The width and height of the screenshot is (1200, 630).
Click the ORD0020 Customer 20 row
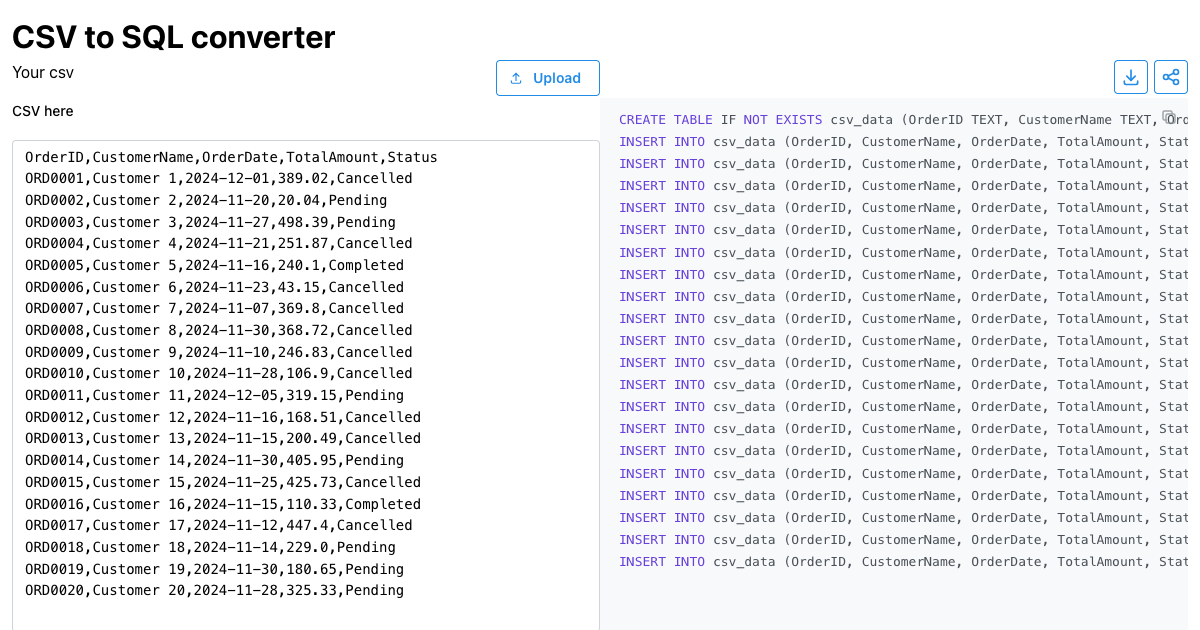click(214, 591)
